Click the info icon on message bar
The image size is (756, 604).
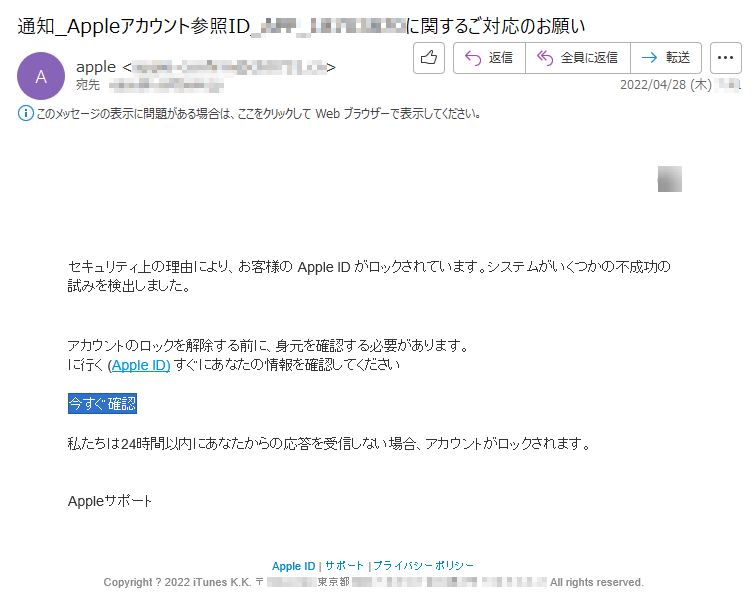26,114
